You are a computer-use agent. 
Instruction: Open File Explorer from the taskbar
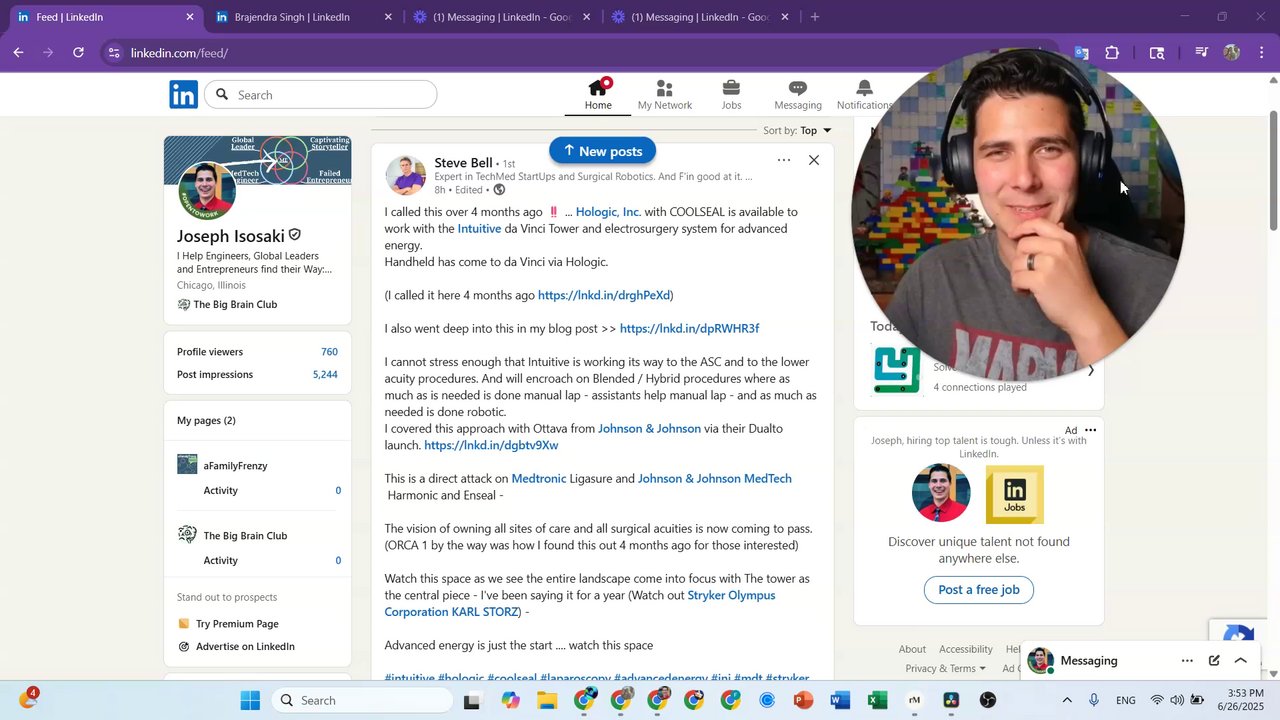coord(547,701)
